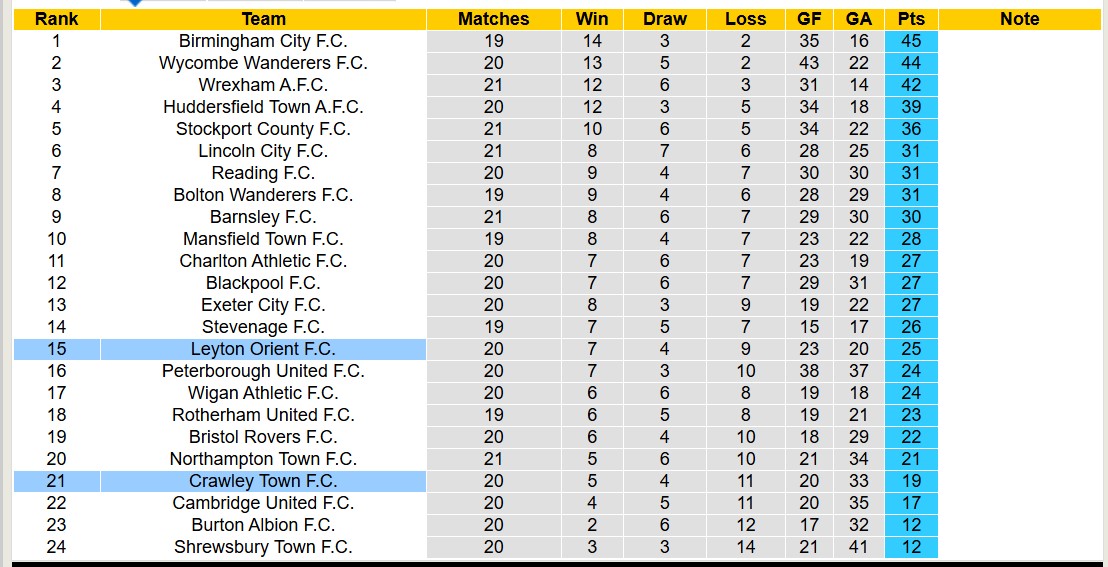Select highlighted rank 15 cell

click(x=56, y=349)
